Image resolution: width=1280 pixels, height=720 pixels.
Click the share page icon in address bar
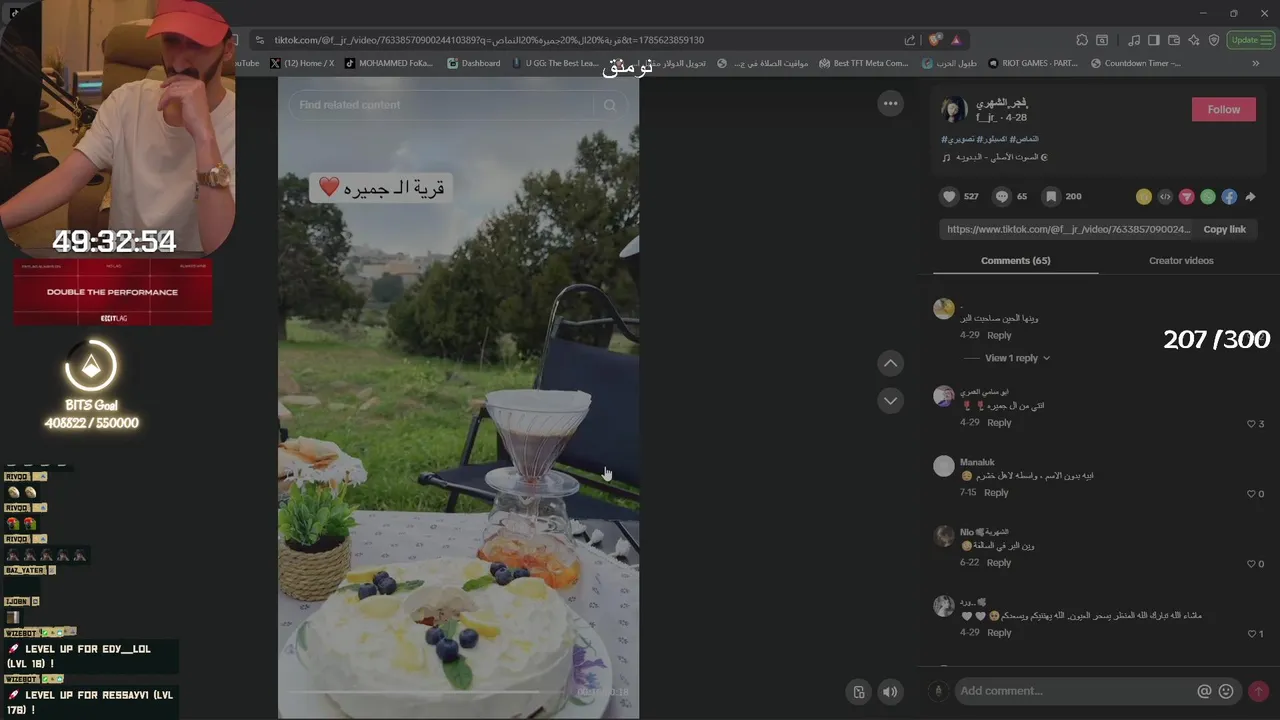click(909, 40)
